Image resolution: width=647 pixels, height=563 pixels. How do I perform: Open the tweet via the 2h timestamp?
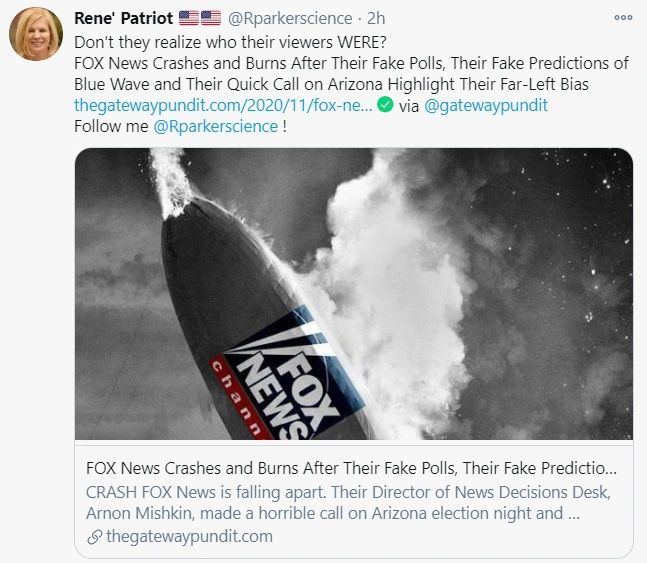pos(376,18)
